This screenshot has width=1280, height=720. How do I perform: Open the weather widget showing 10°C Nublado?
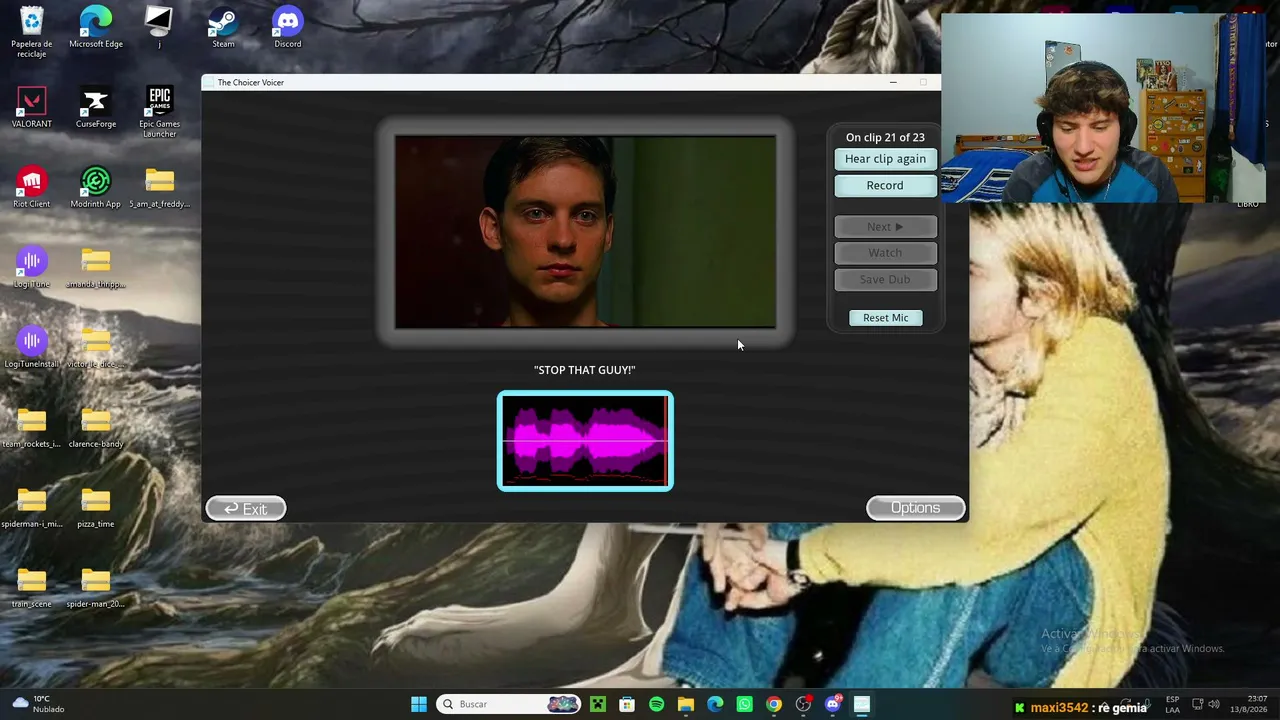pyautogui.click(x=40, y=704)
